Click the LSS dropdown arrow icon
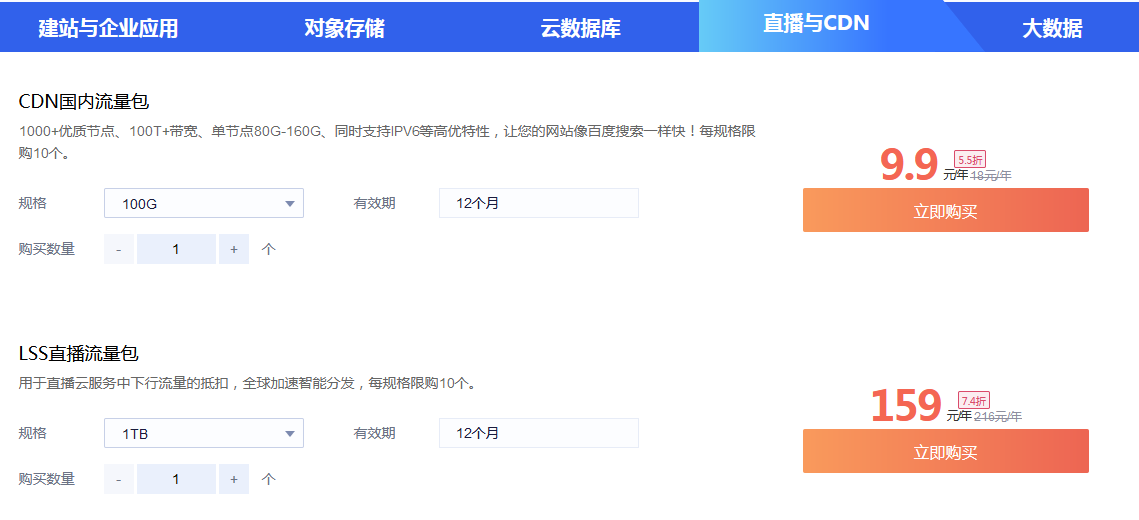The width and height of the screenshot is (1139, 520). coord(290,434)
